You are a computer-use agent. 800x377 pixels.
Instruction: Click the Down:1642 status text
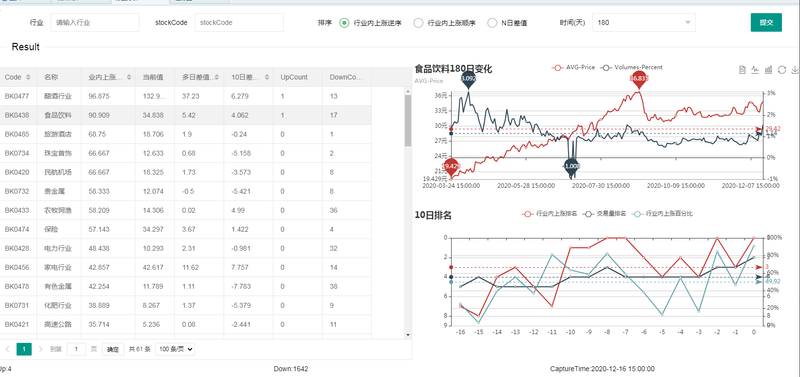291,369
